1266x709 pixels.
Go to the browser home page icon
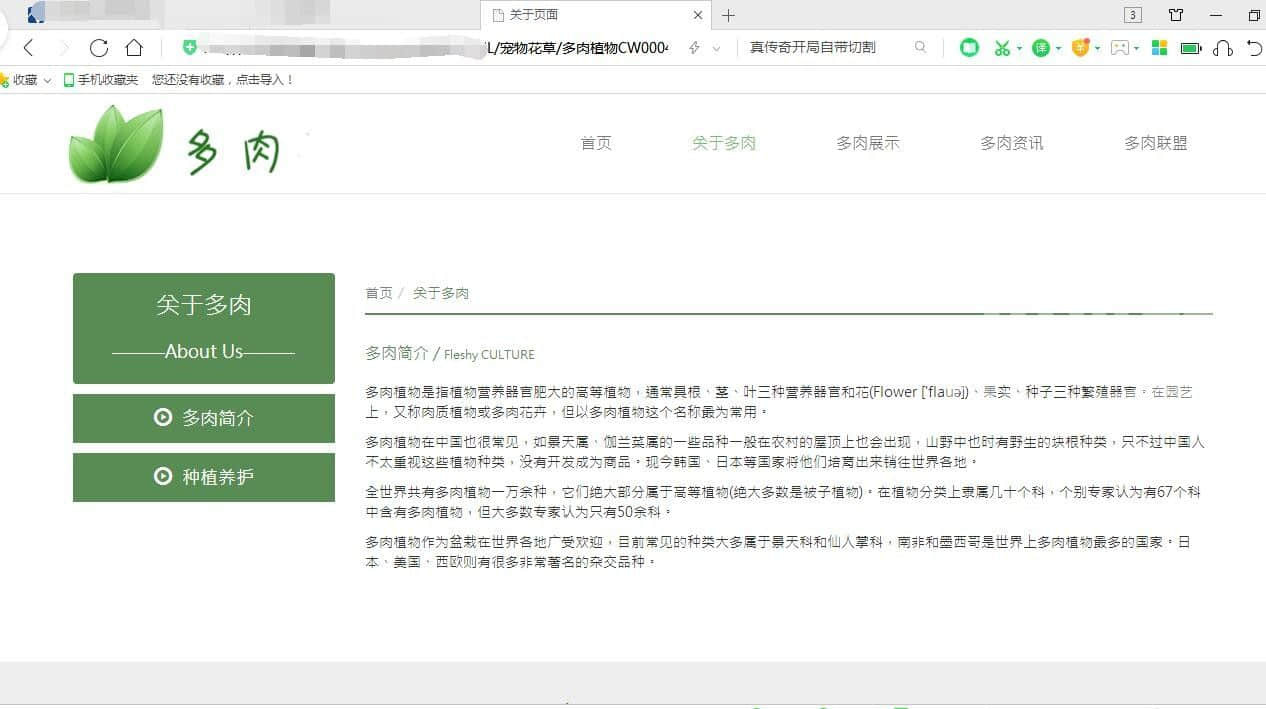pos(134,48)
